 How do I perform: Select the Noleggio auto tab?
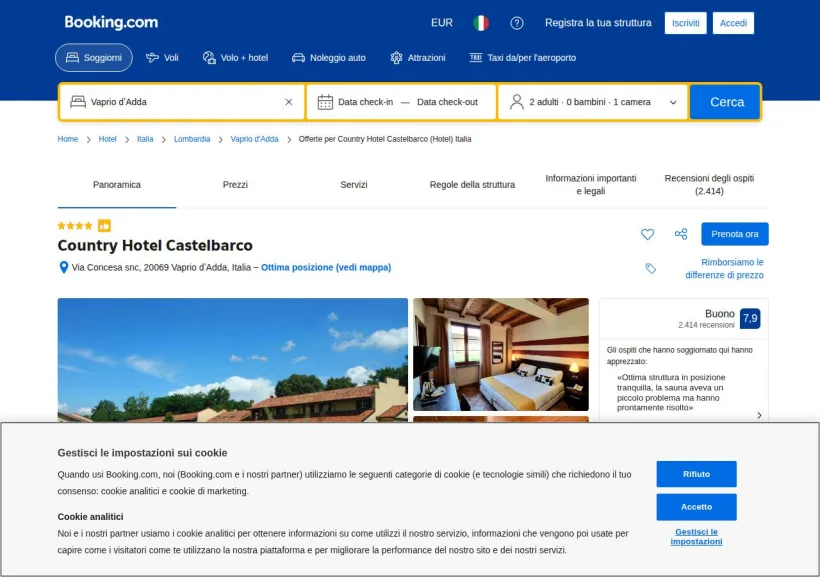pyautogui.click(x=328, y=58)
